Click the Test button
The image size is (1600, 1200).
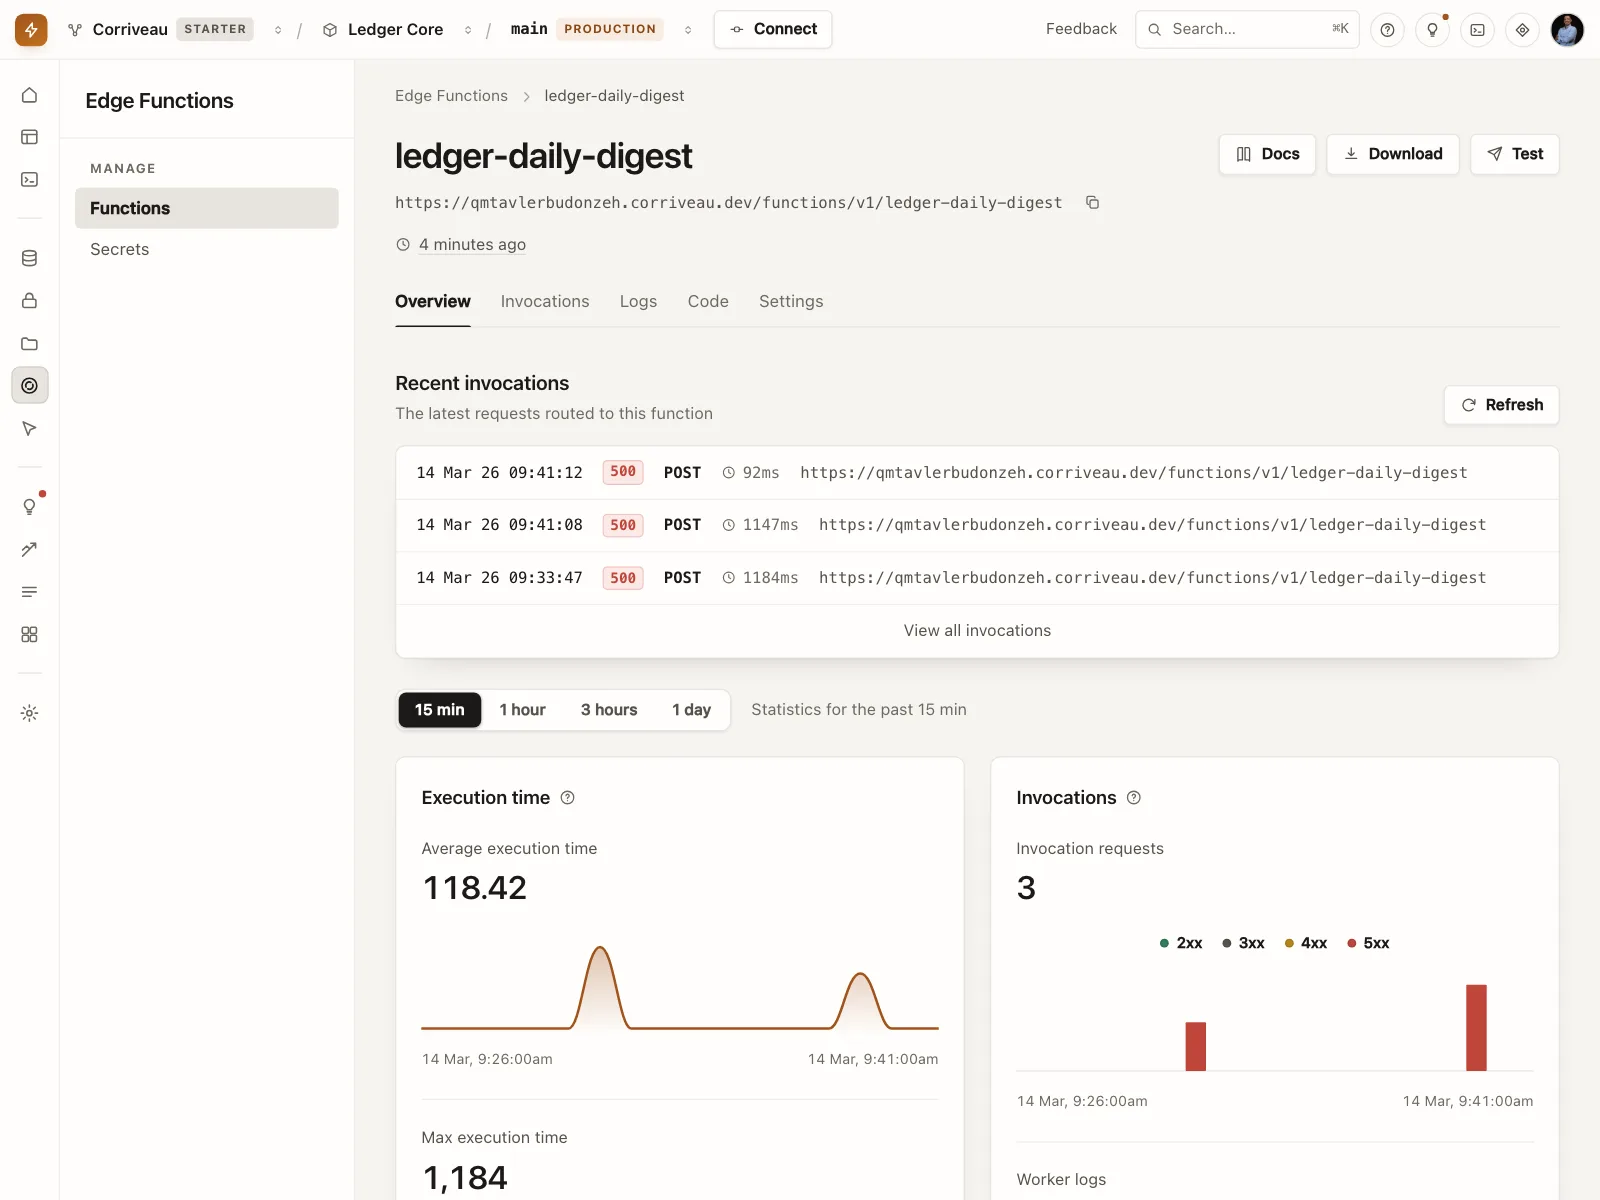[1515, 154]
